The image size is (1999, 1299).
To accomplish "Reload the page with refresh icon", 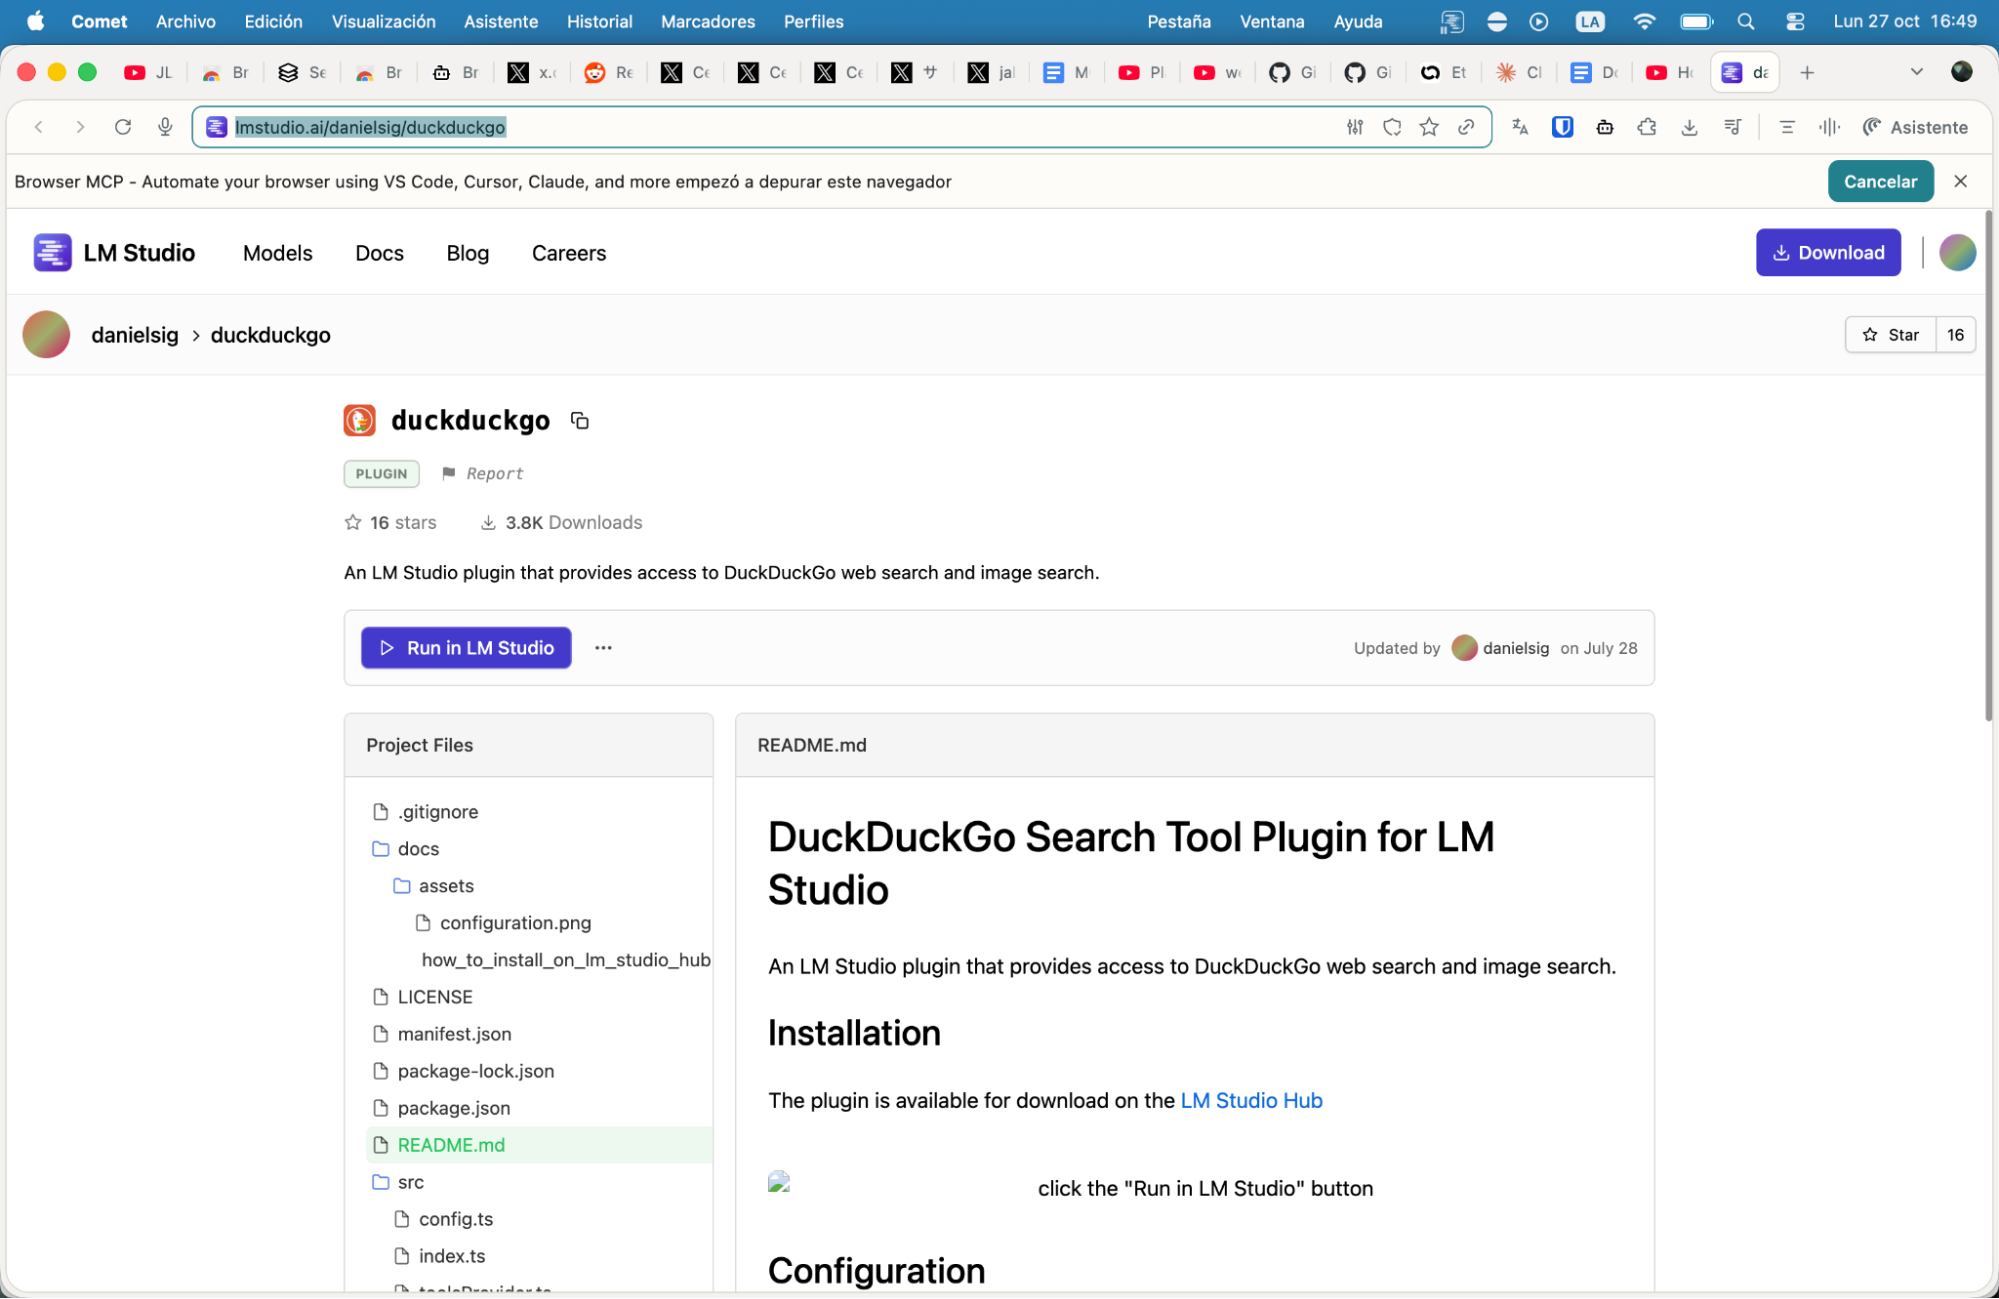I will click(123, 127).
